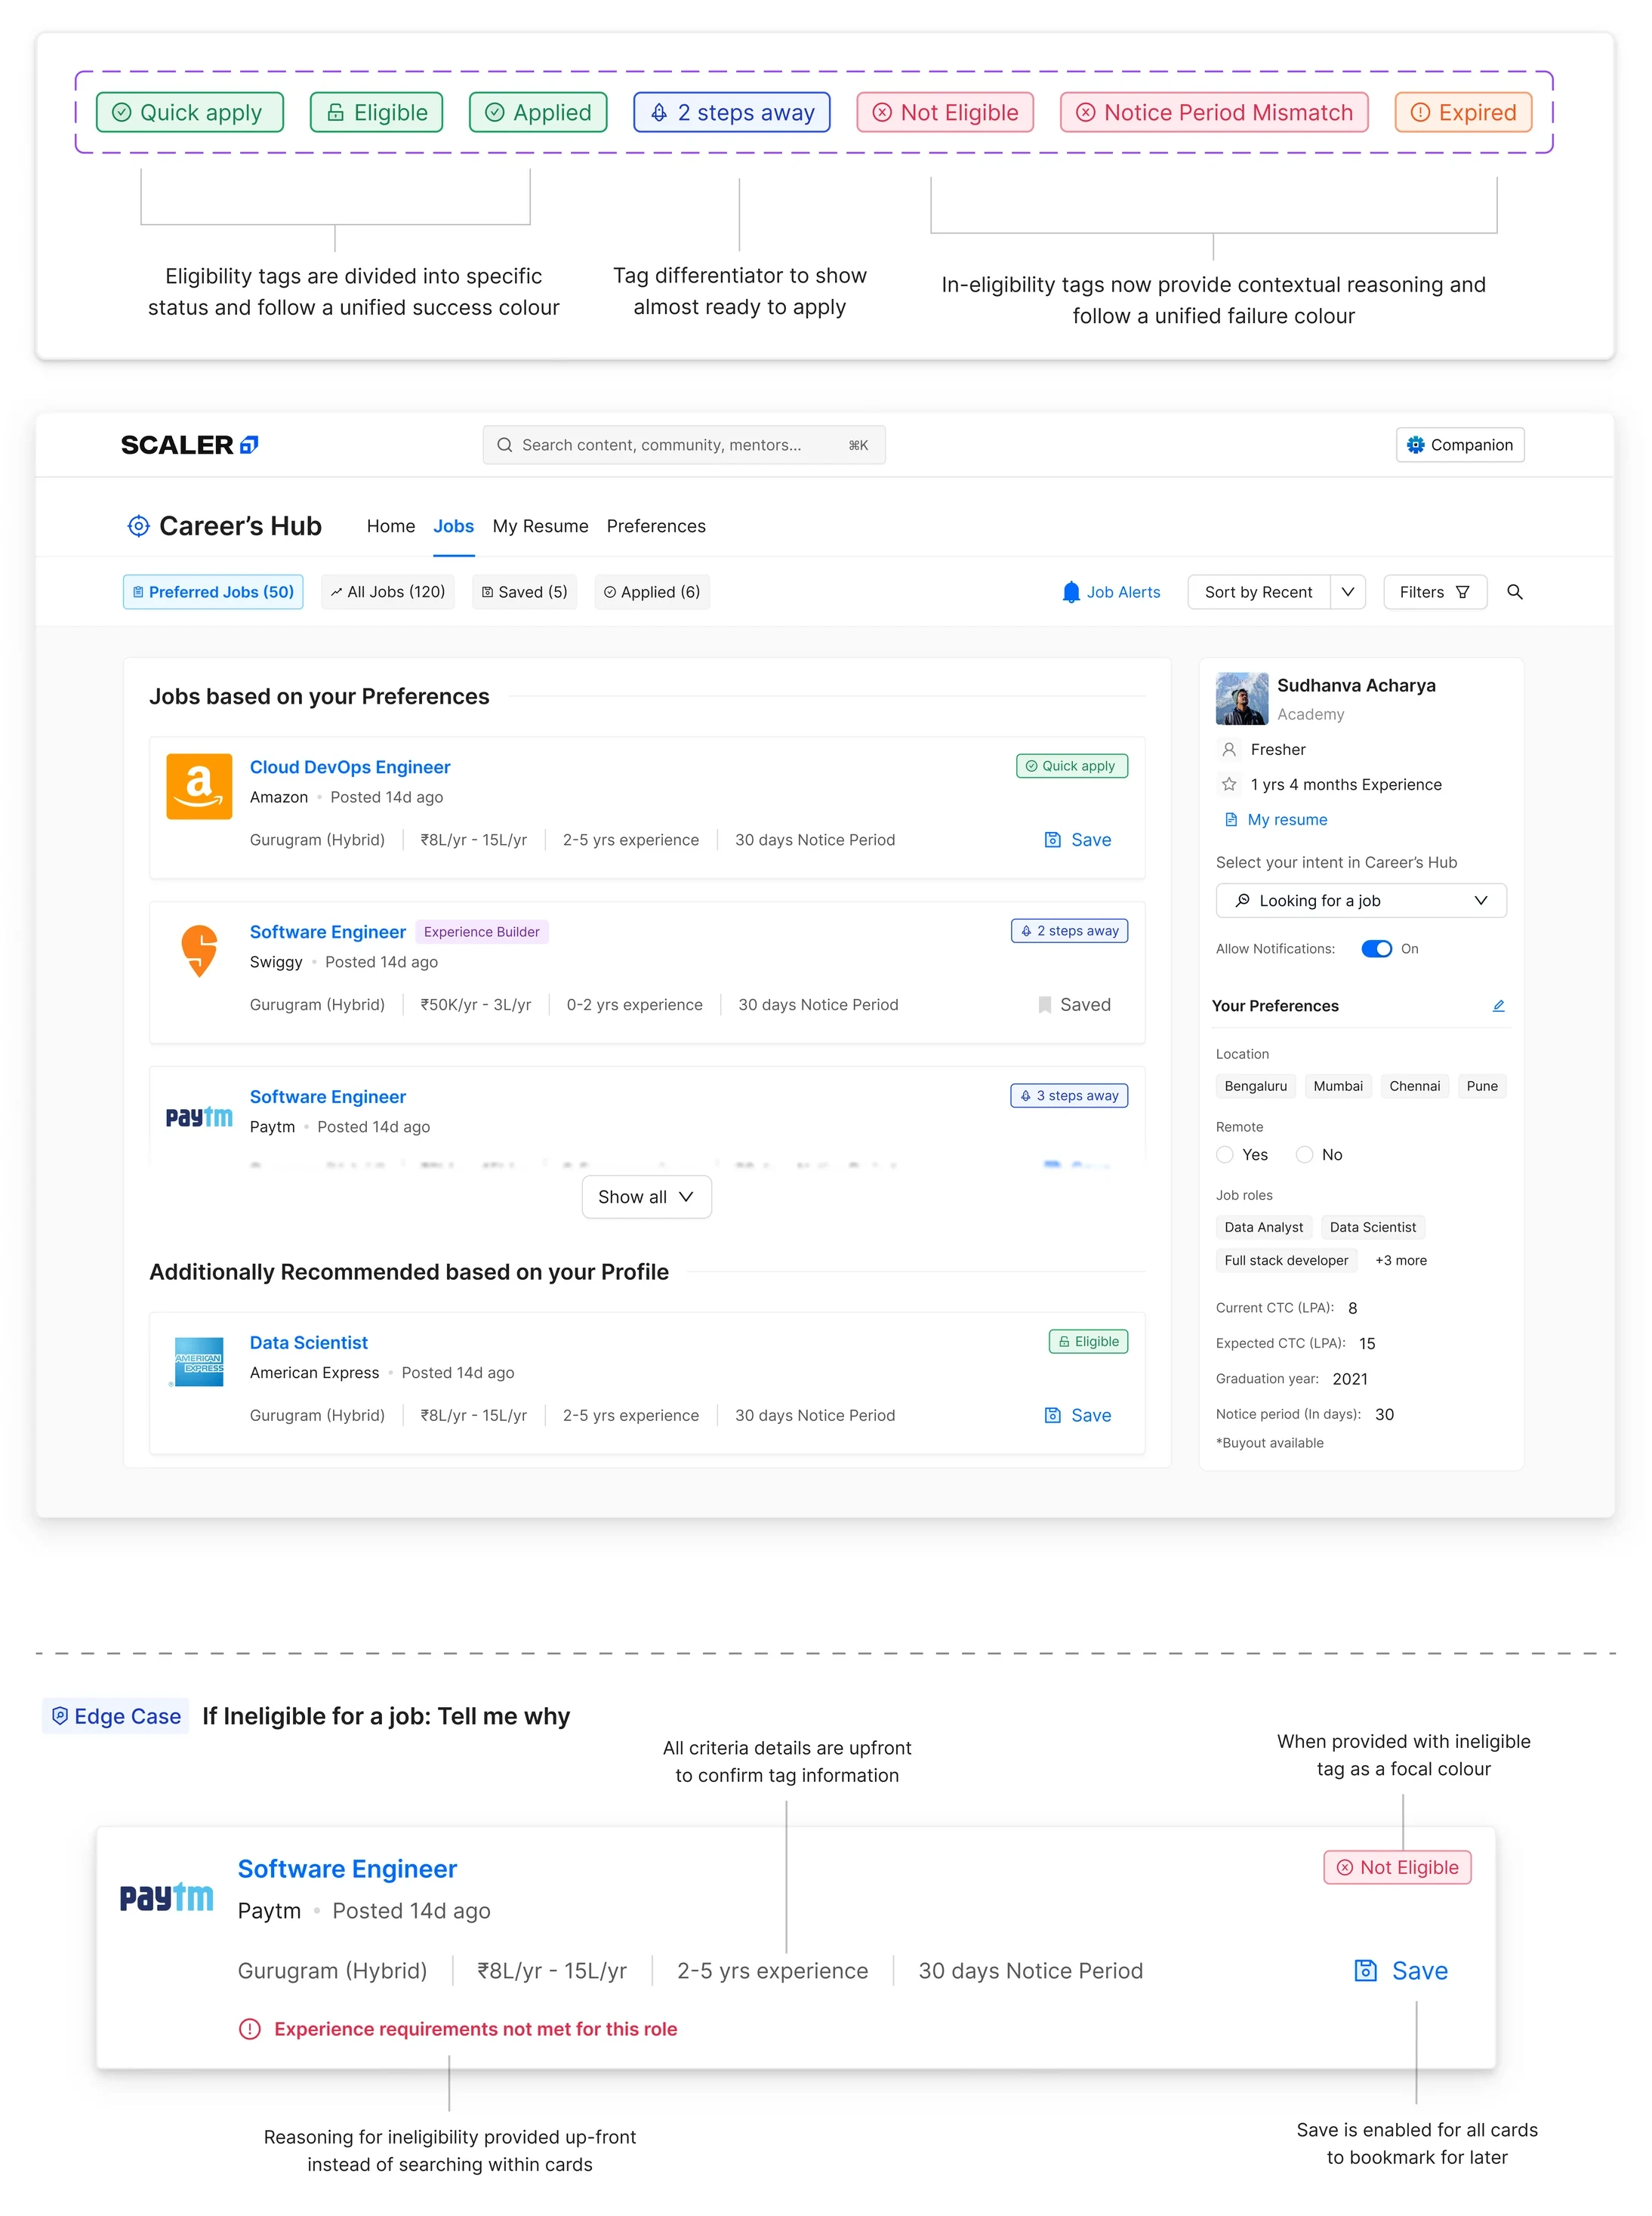Expand the list with Show all
1652x2216 pixels.
tap(646, 1197)
